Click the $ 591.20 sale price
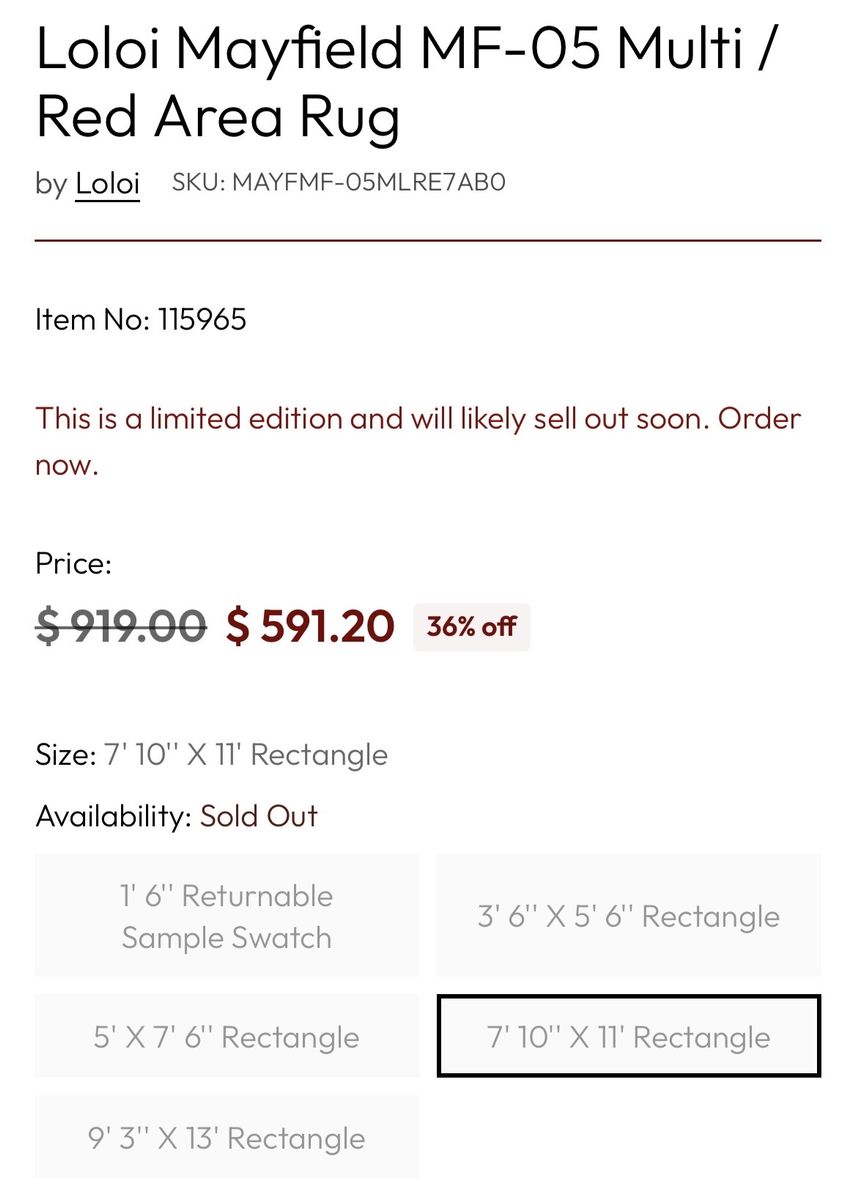Viewport: 856px width, 1200px height. [310, 627]
